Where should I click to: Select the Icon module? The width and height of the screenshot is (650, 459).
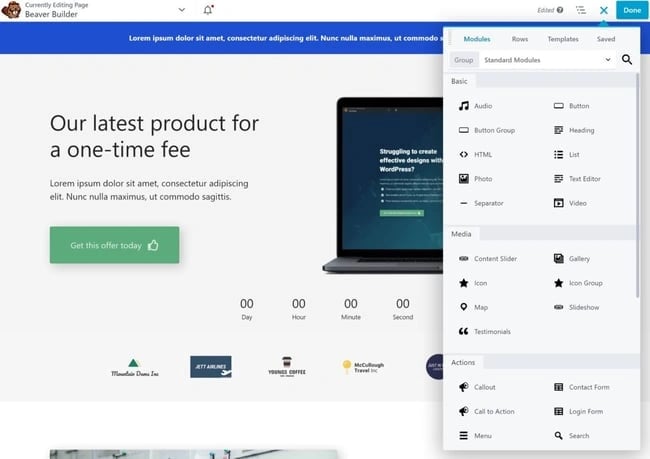pos(473,283)
